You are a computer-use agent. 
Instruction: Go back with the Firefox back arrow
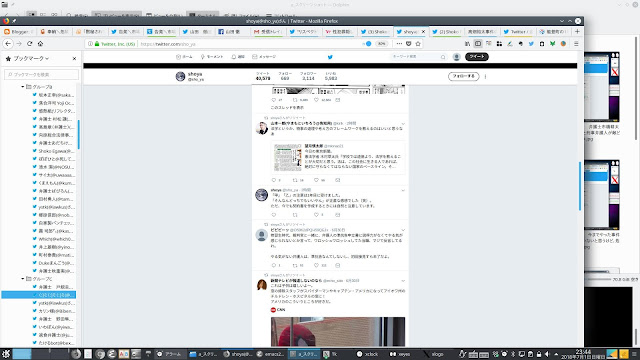pos(8,44)
